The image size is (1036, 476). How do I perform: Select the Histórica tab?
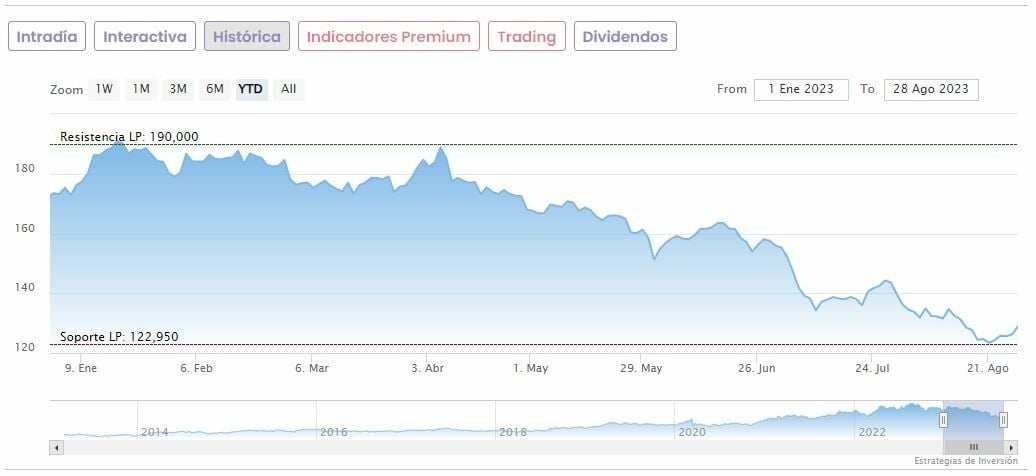[x=247, y=37]
